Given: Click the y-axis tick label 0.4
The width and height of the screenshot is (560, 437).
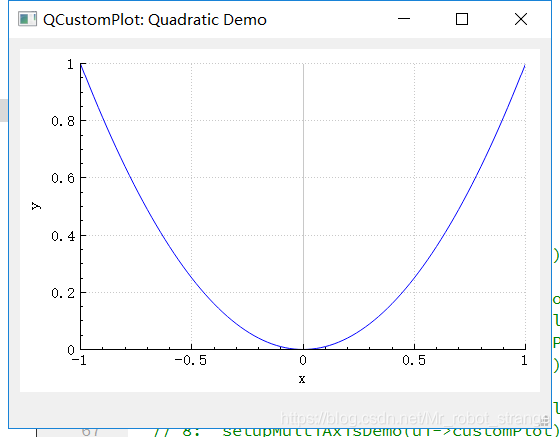Looking at the screenshot, I should tap(63, 236).
